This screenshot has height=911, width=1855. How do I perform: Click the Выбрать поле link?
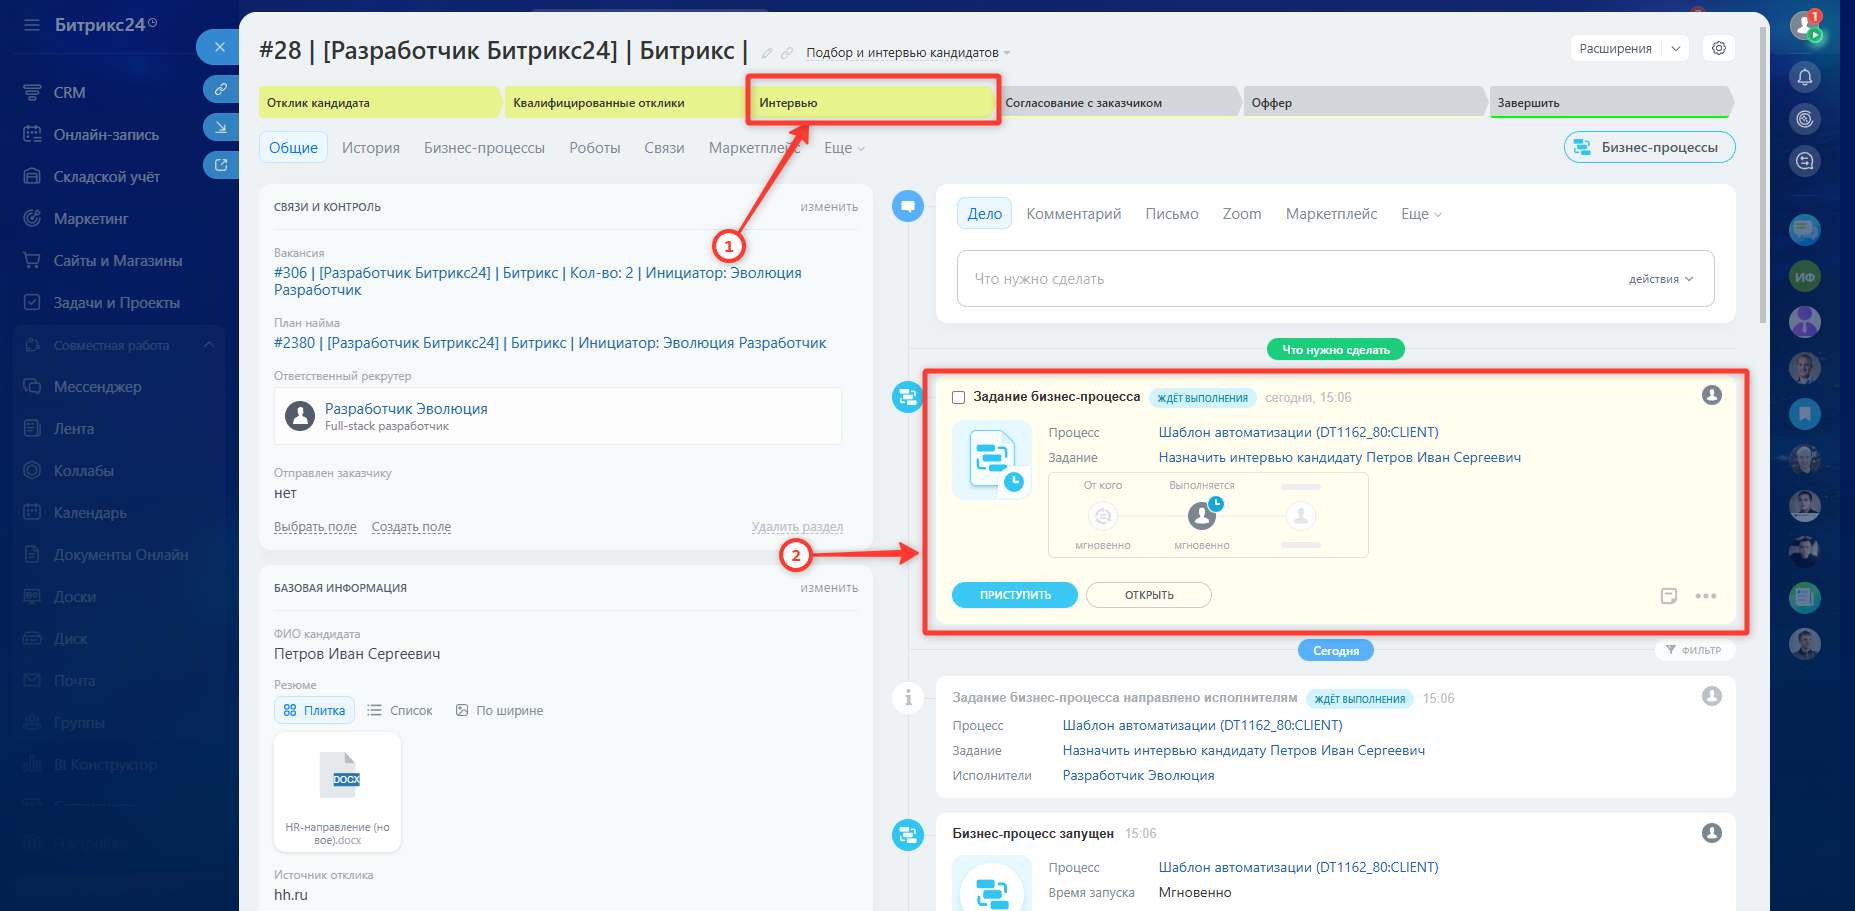315,527
